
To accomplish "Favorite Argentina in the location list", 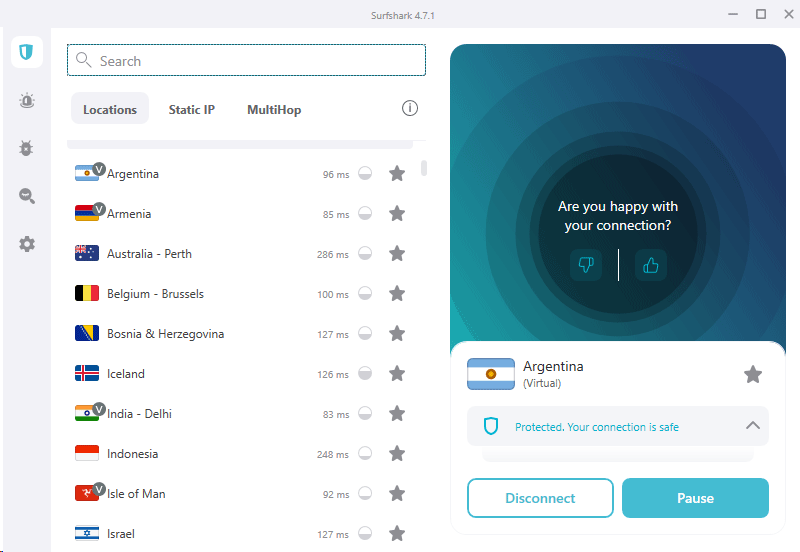I will (397, 173).
